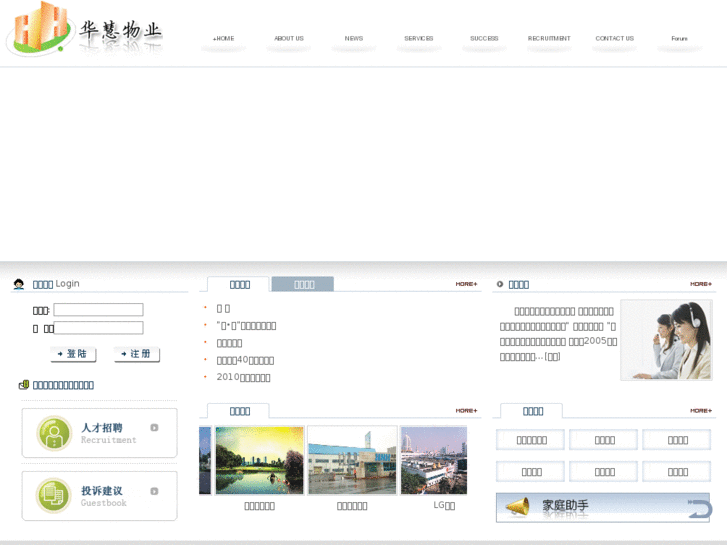Click the last button in the bottom service row
Screen dimensions: 727x545
click(x=677, y=472)
